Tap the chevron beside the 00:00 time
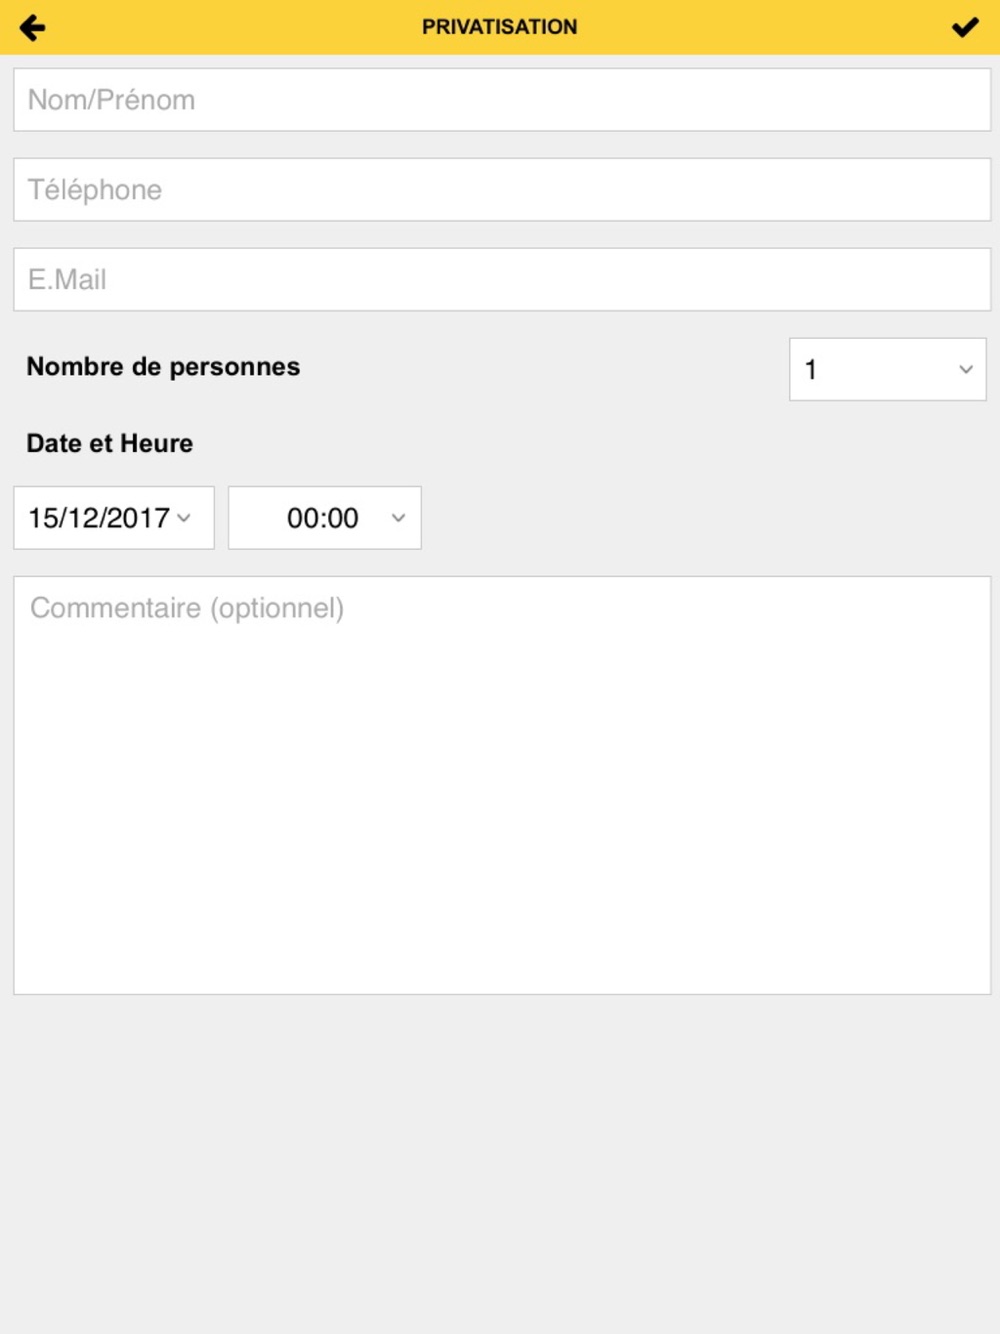1000x1334 pixels. click(x=398, y=518)
